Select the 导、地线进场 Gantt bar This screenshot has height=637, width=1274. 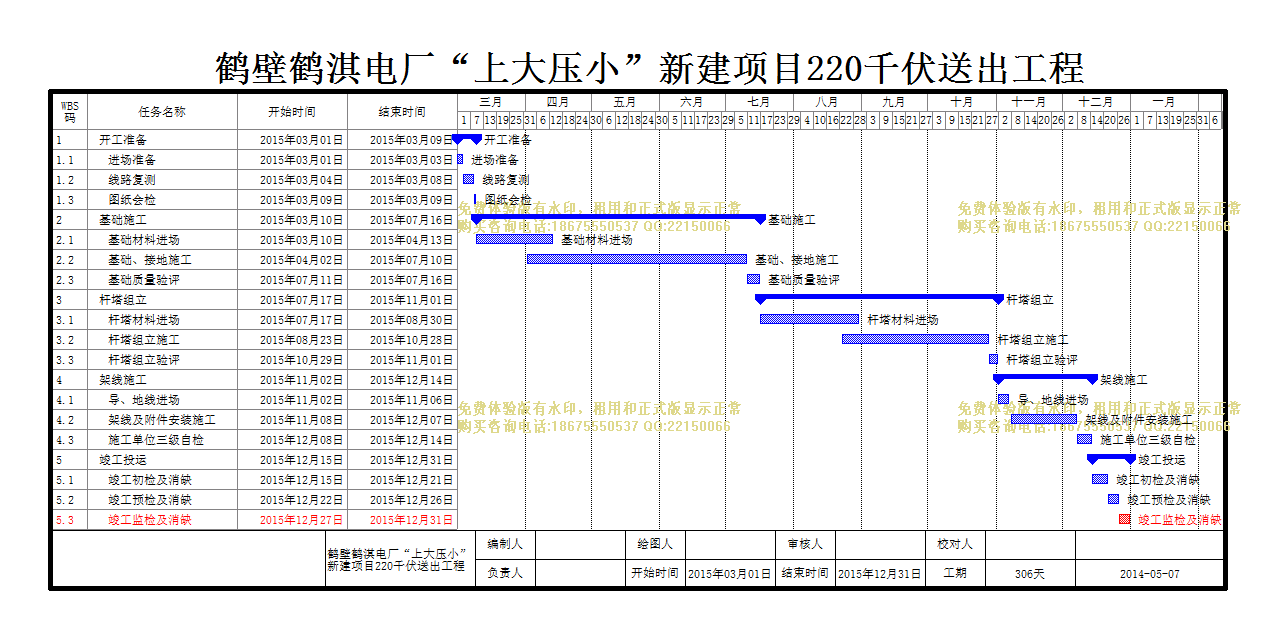(1003, 399)
